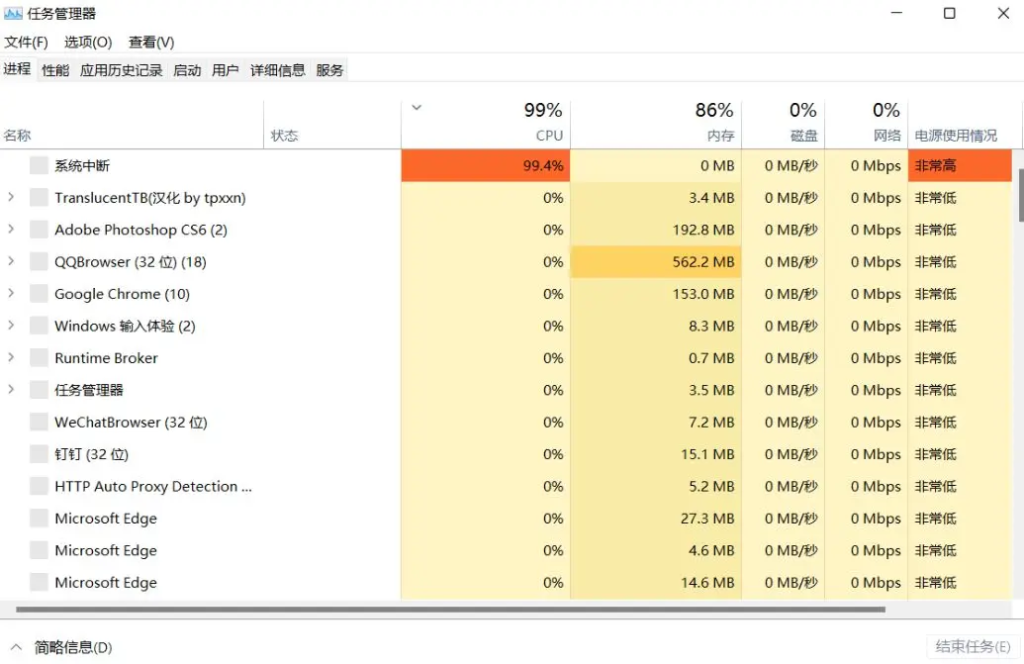Click the 简略信息(D) link
The image size is (1024, 664).
coord(73,647)
